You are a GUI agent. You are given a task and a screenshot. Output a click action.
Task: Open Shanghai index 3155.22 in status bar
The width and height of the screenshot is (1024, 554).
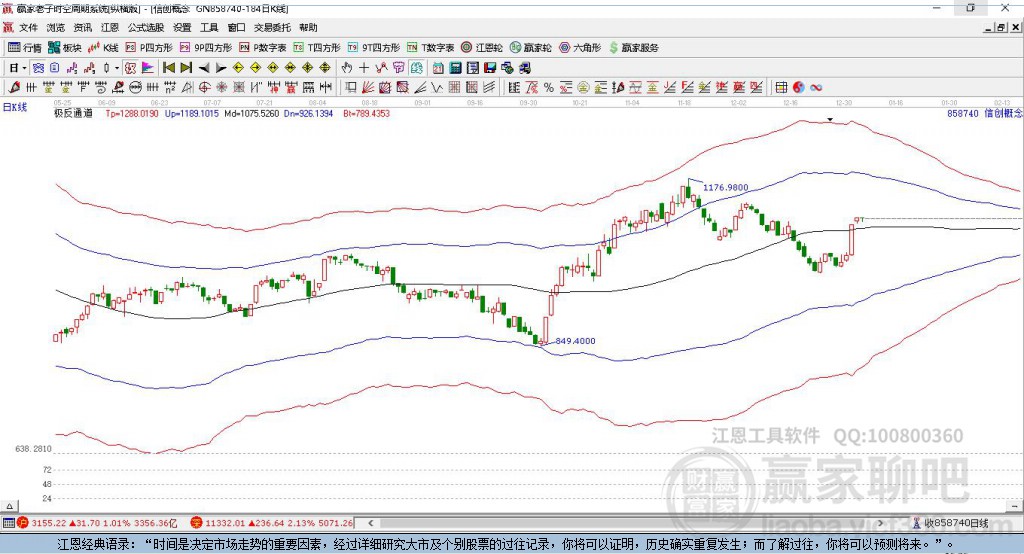pyautogui.click(x=97, y=523)
